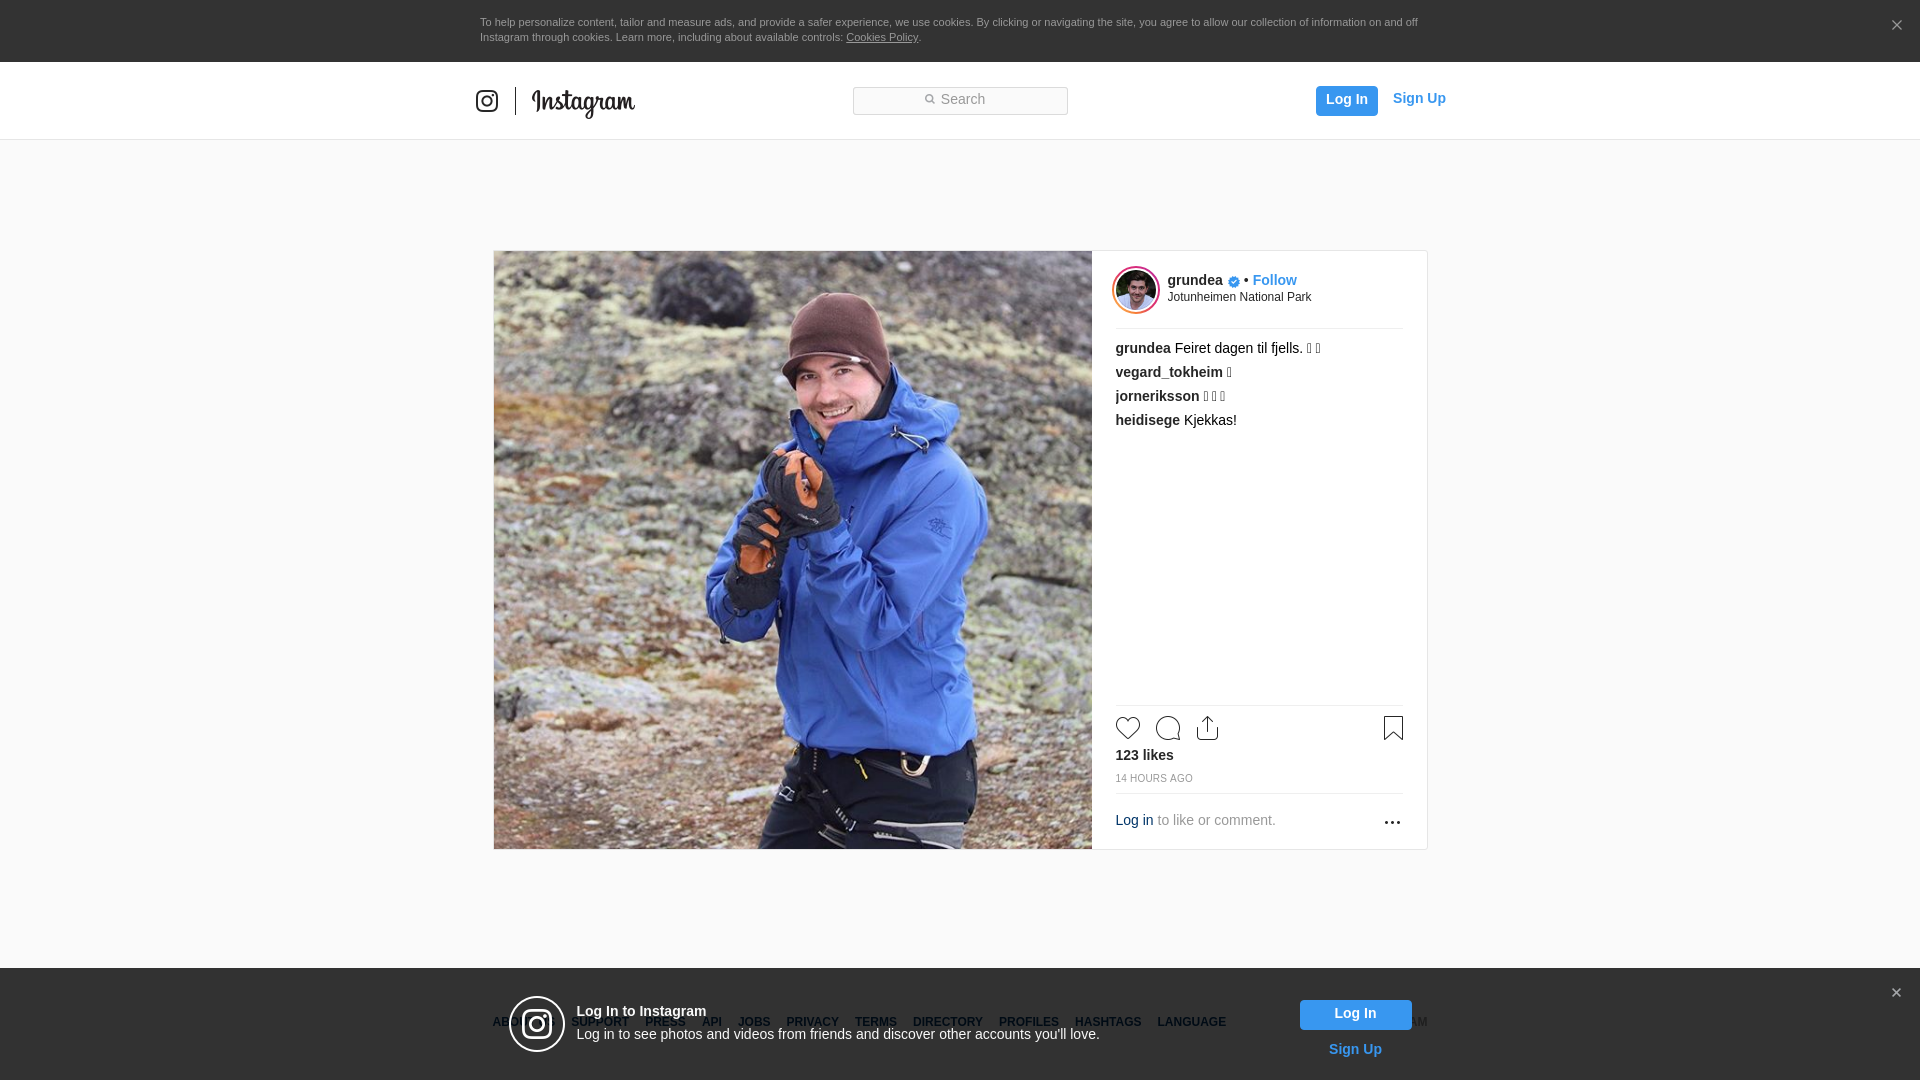Open Jotunheimen National Park location
This screenshot has width=1920, height=1080.
[x=1239, y=297]
